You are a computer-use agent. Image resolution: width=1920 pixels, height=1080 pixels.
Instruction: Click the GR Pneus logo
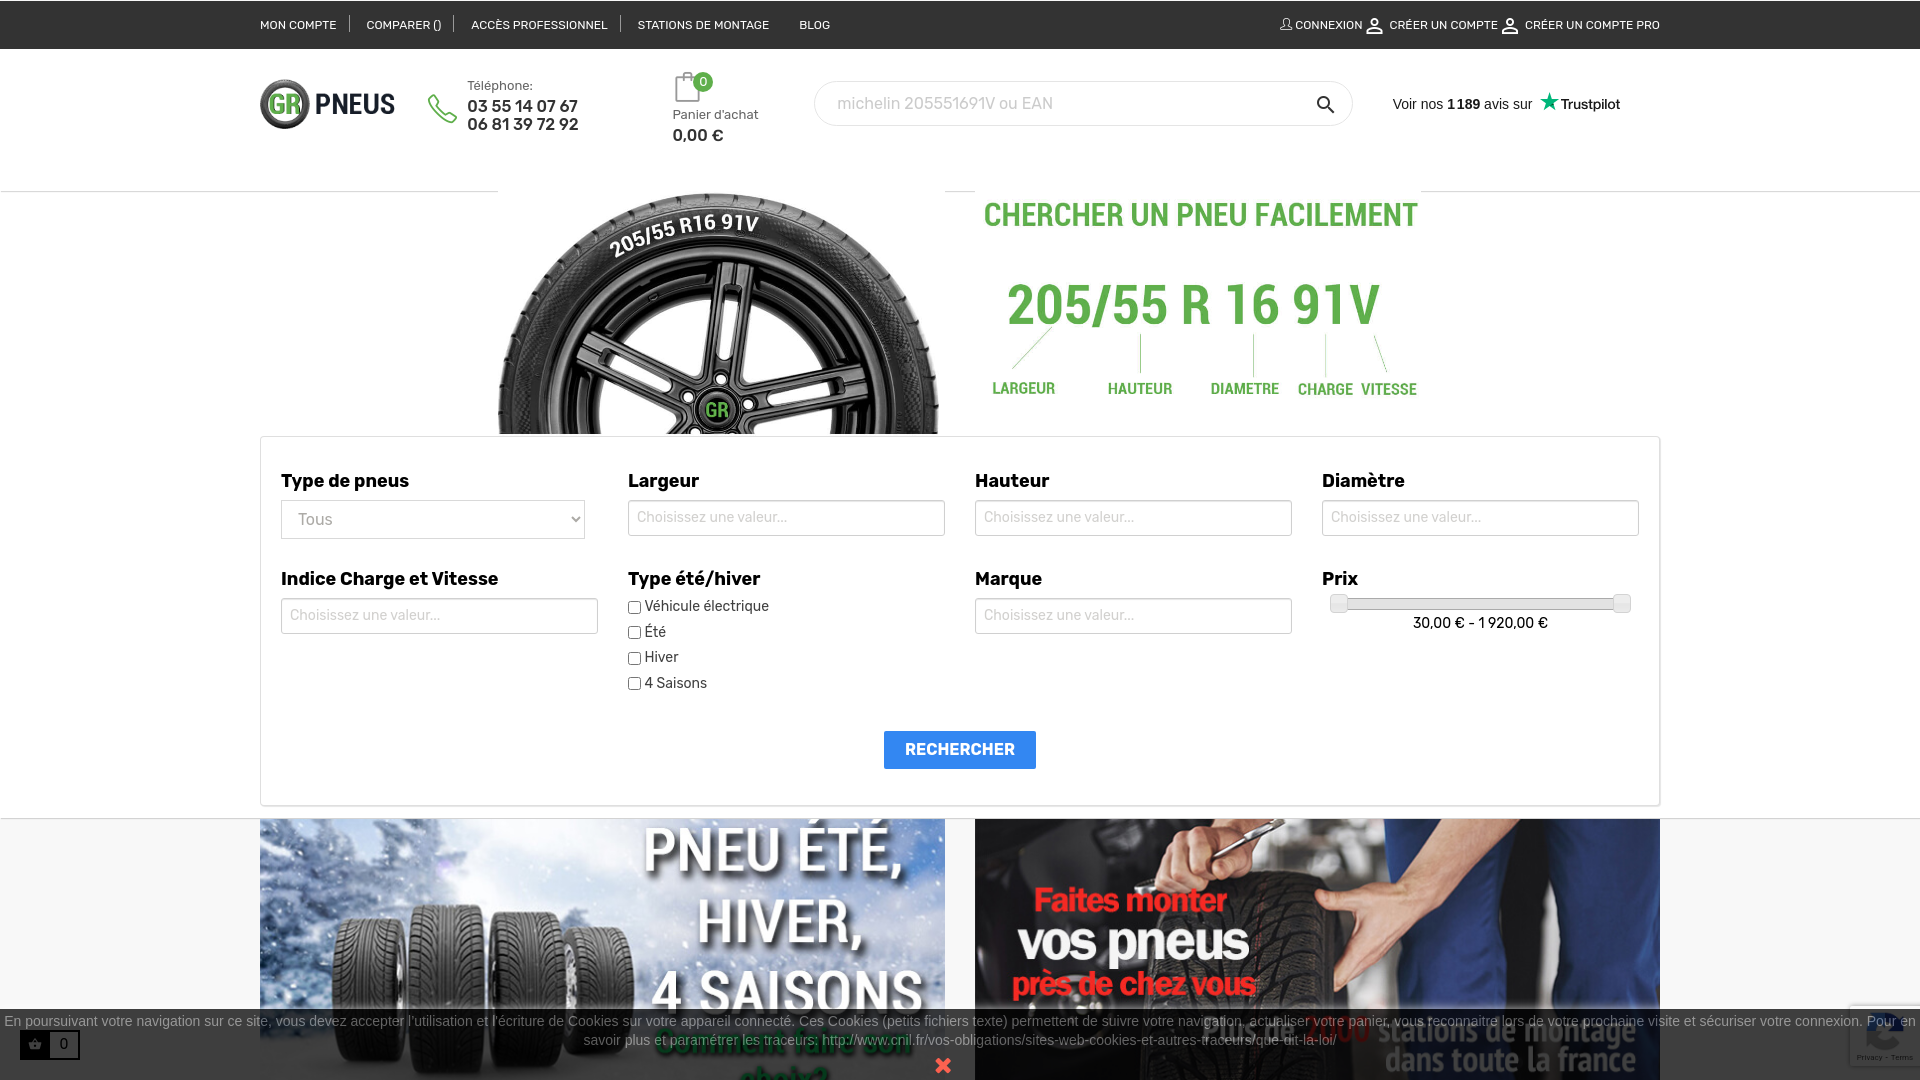point(327,104)
